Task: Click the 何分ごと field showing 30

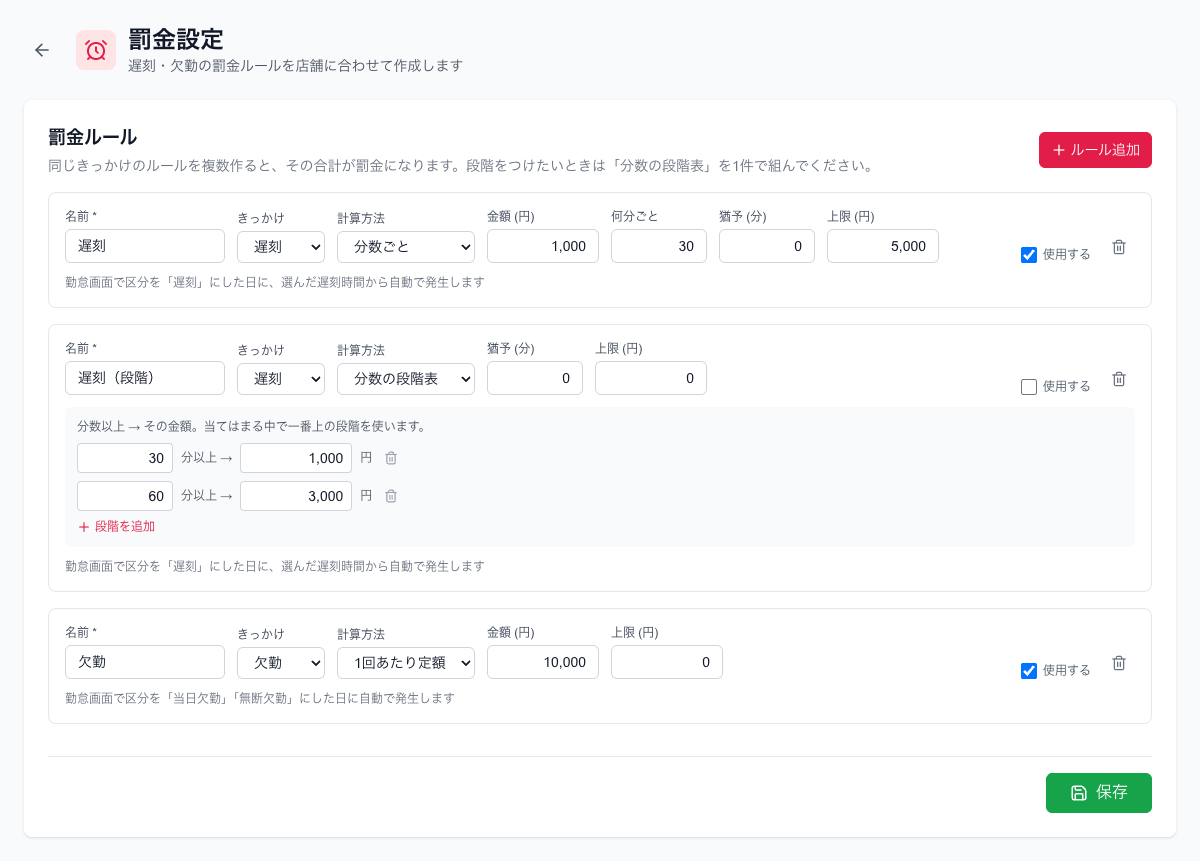Action: click(x=659, y=246)
